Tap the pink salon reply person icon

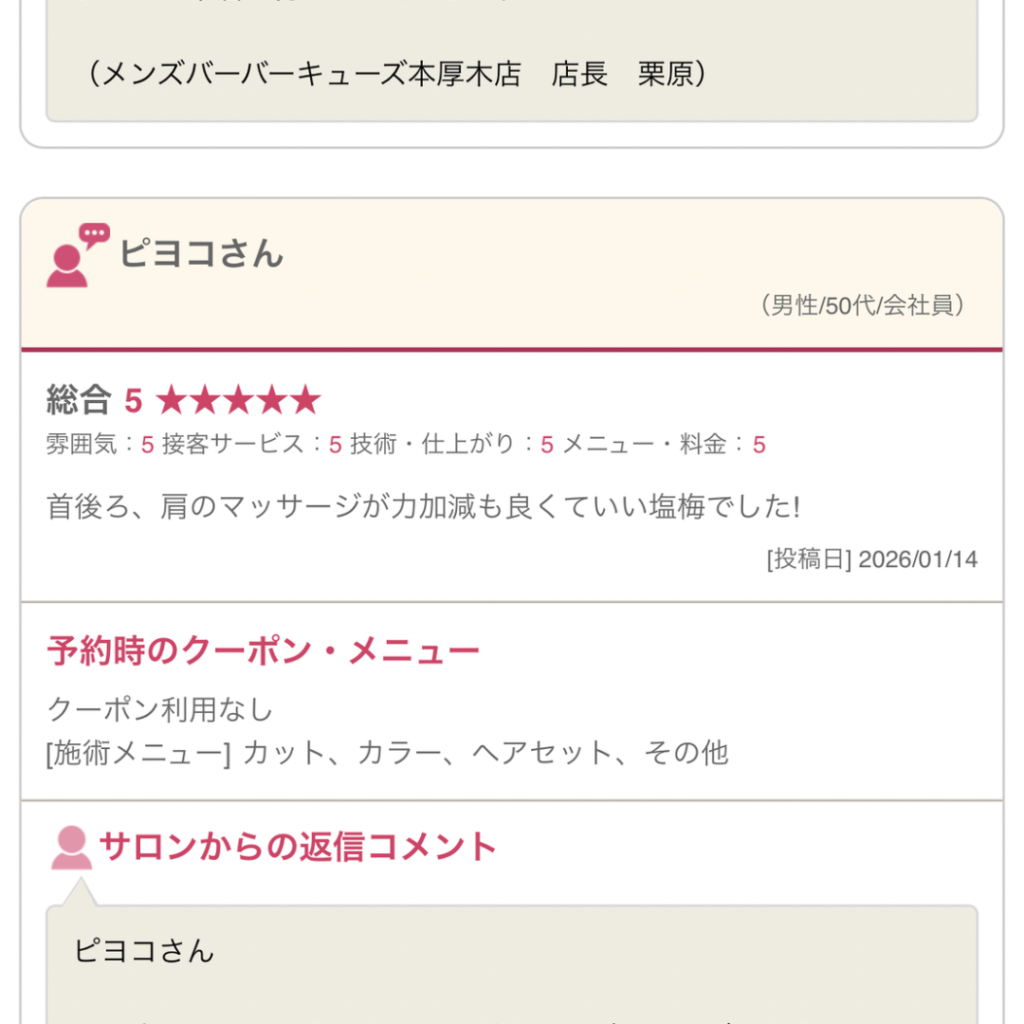click(x=71, y=848)
